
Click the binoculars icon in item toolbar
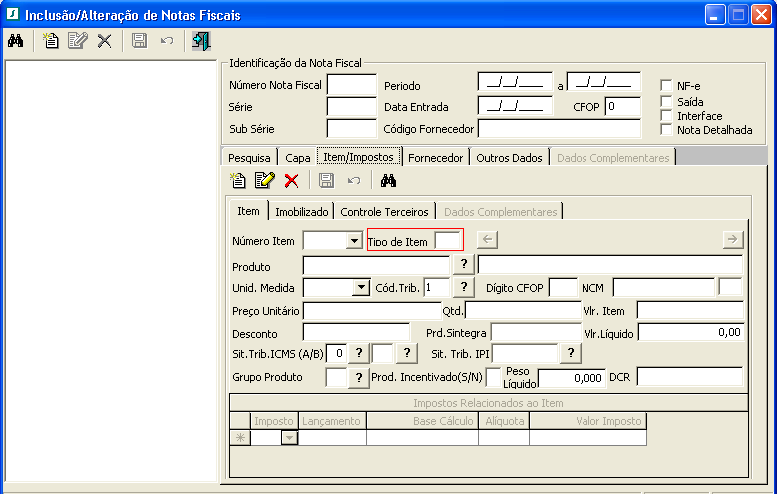[x=389, y=180]
